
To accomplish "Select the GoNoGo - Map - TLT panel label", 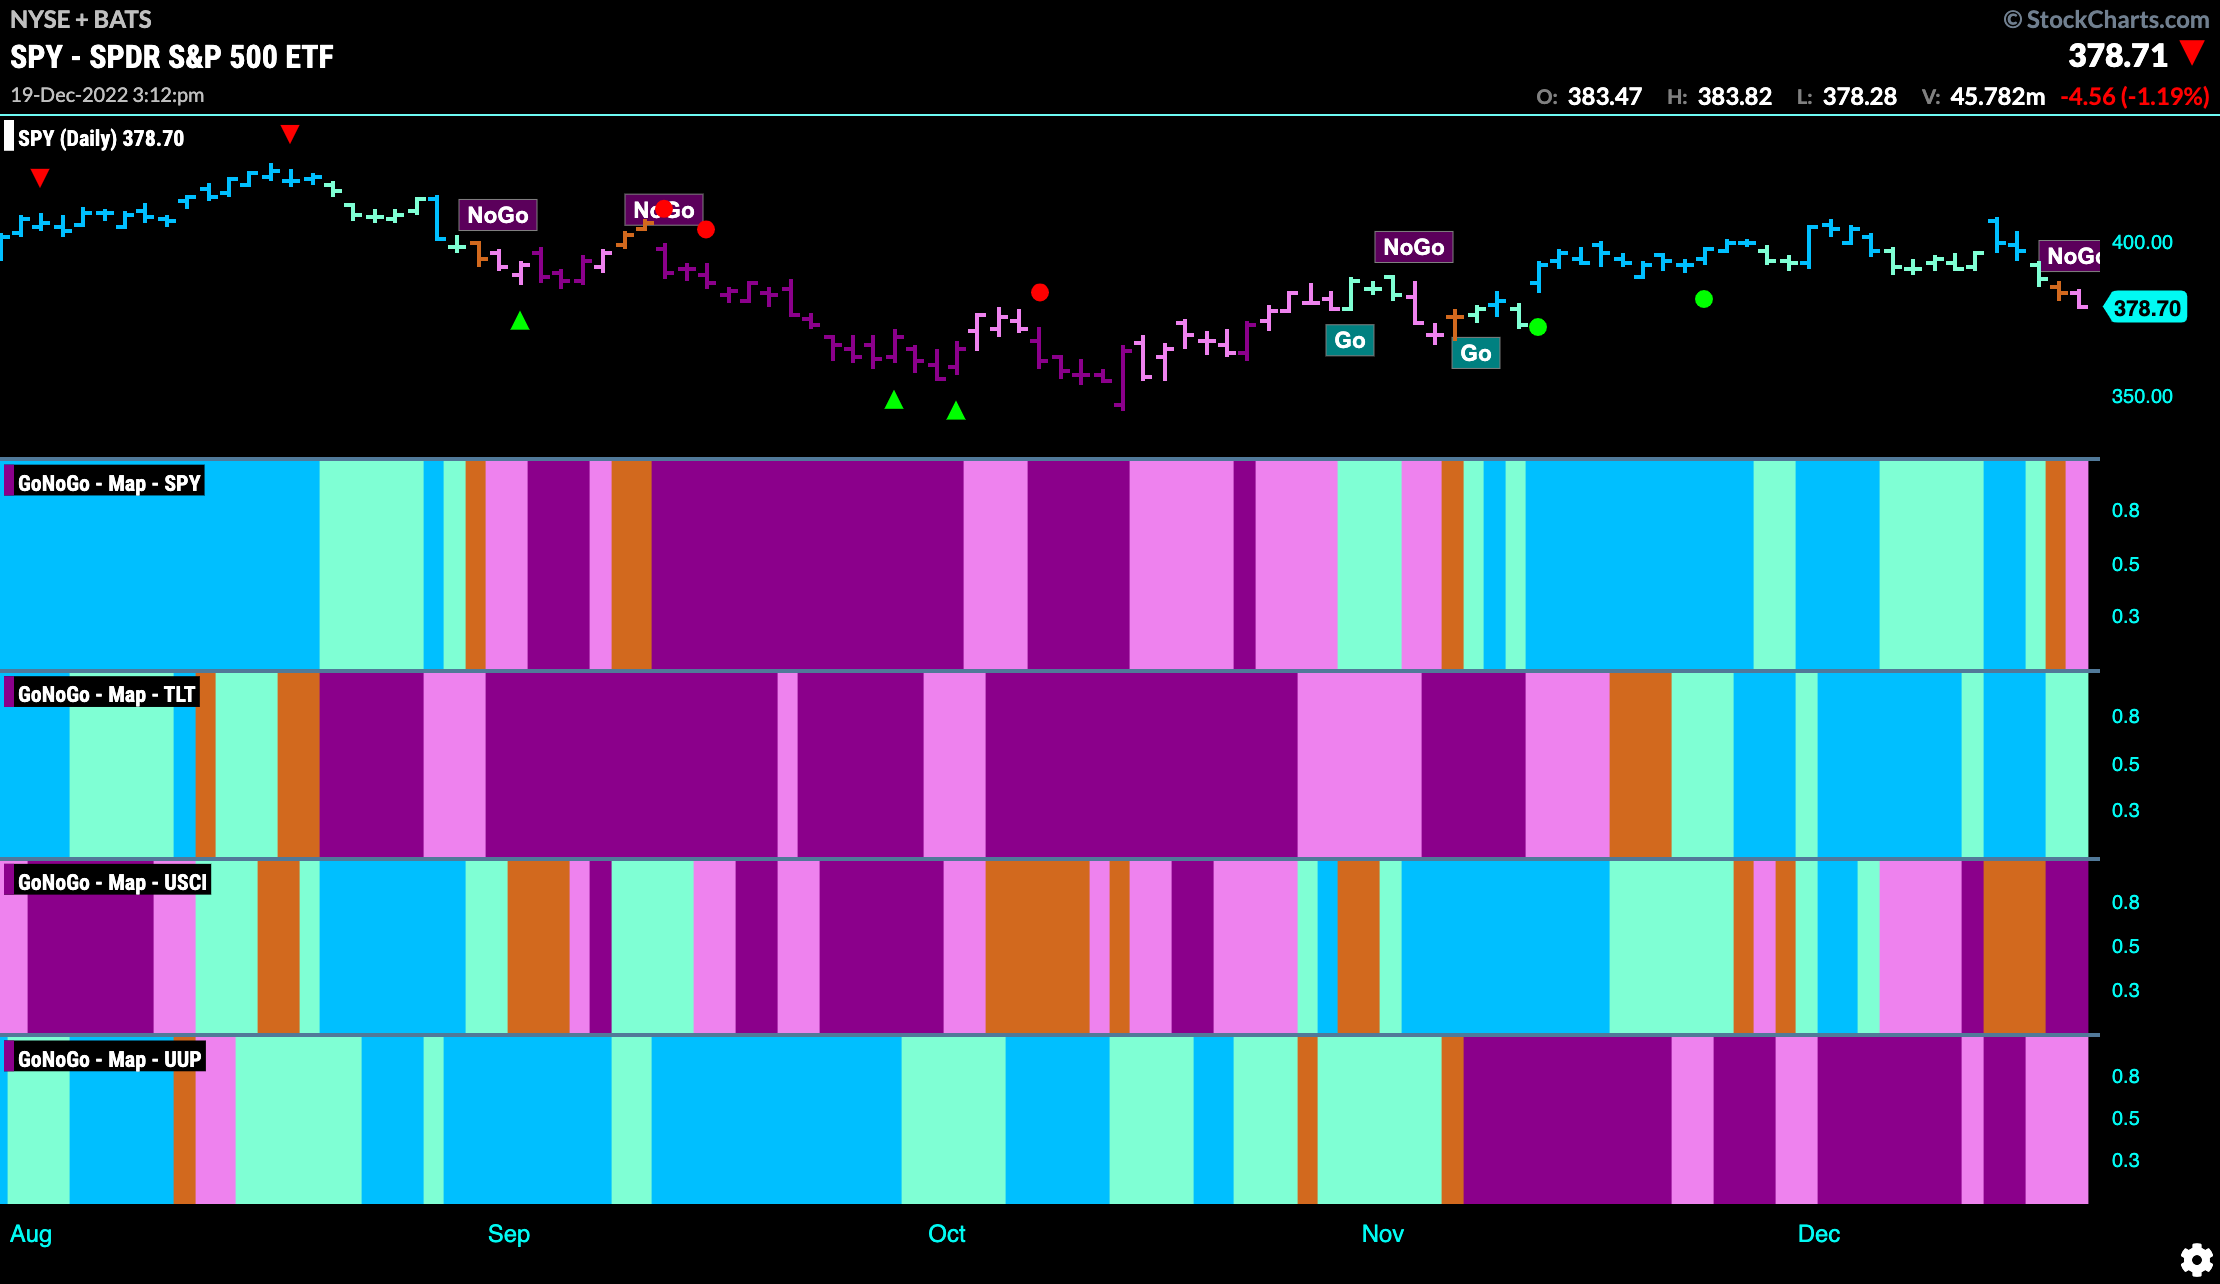I will (104, 693).
